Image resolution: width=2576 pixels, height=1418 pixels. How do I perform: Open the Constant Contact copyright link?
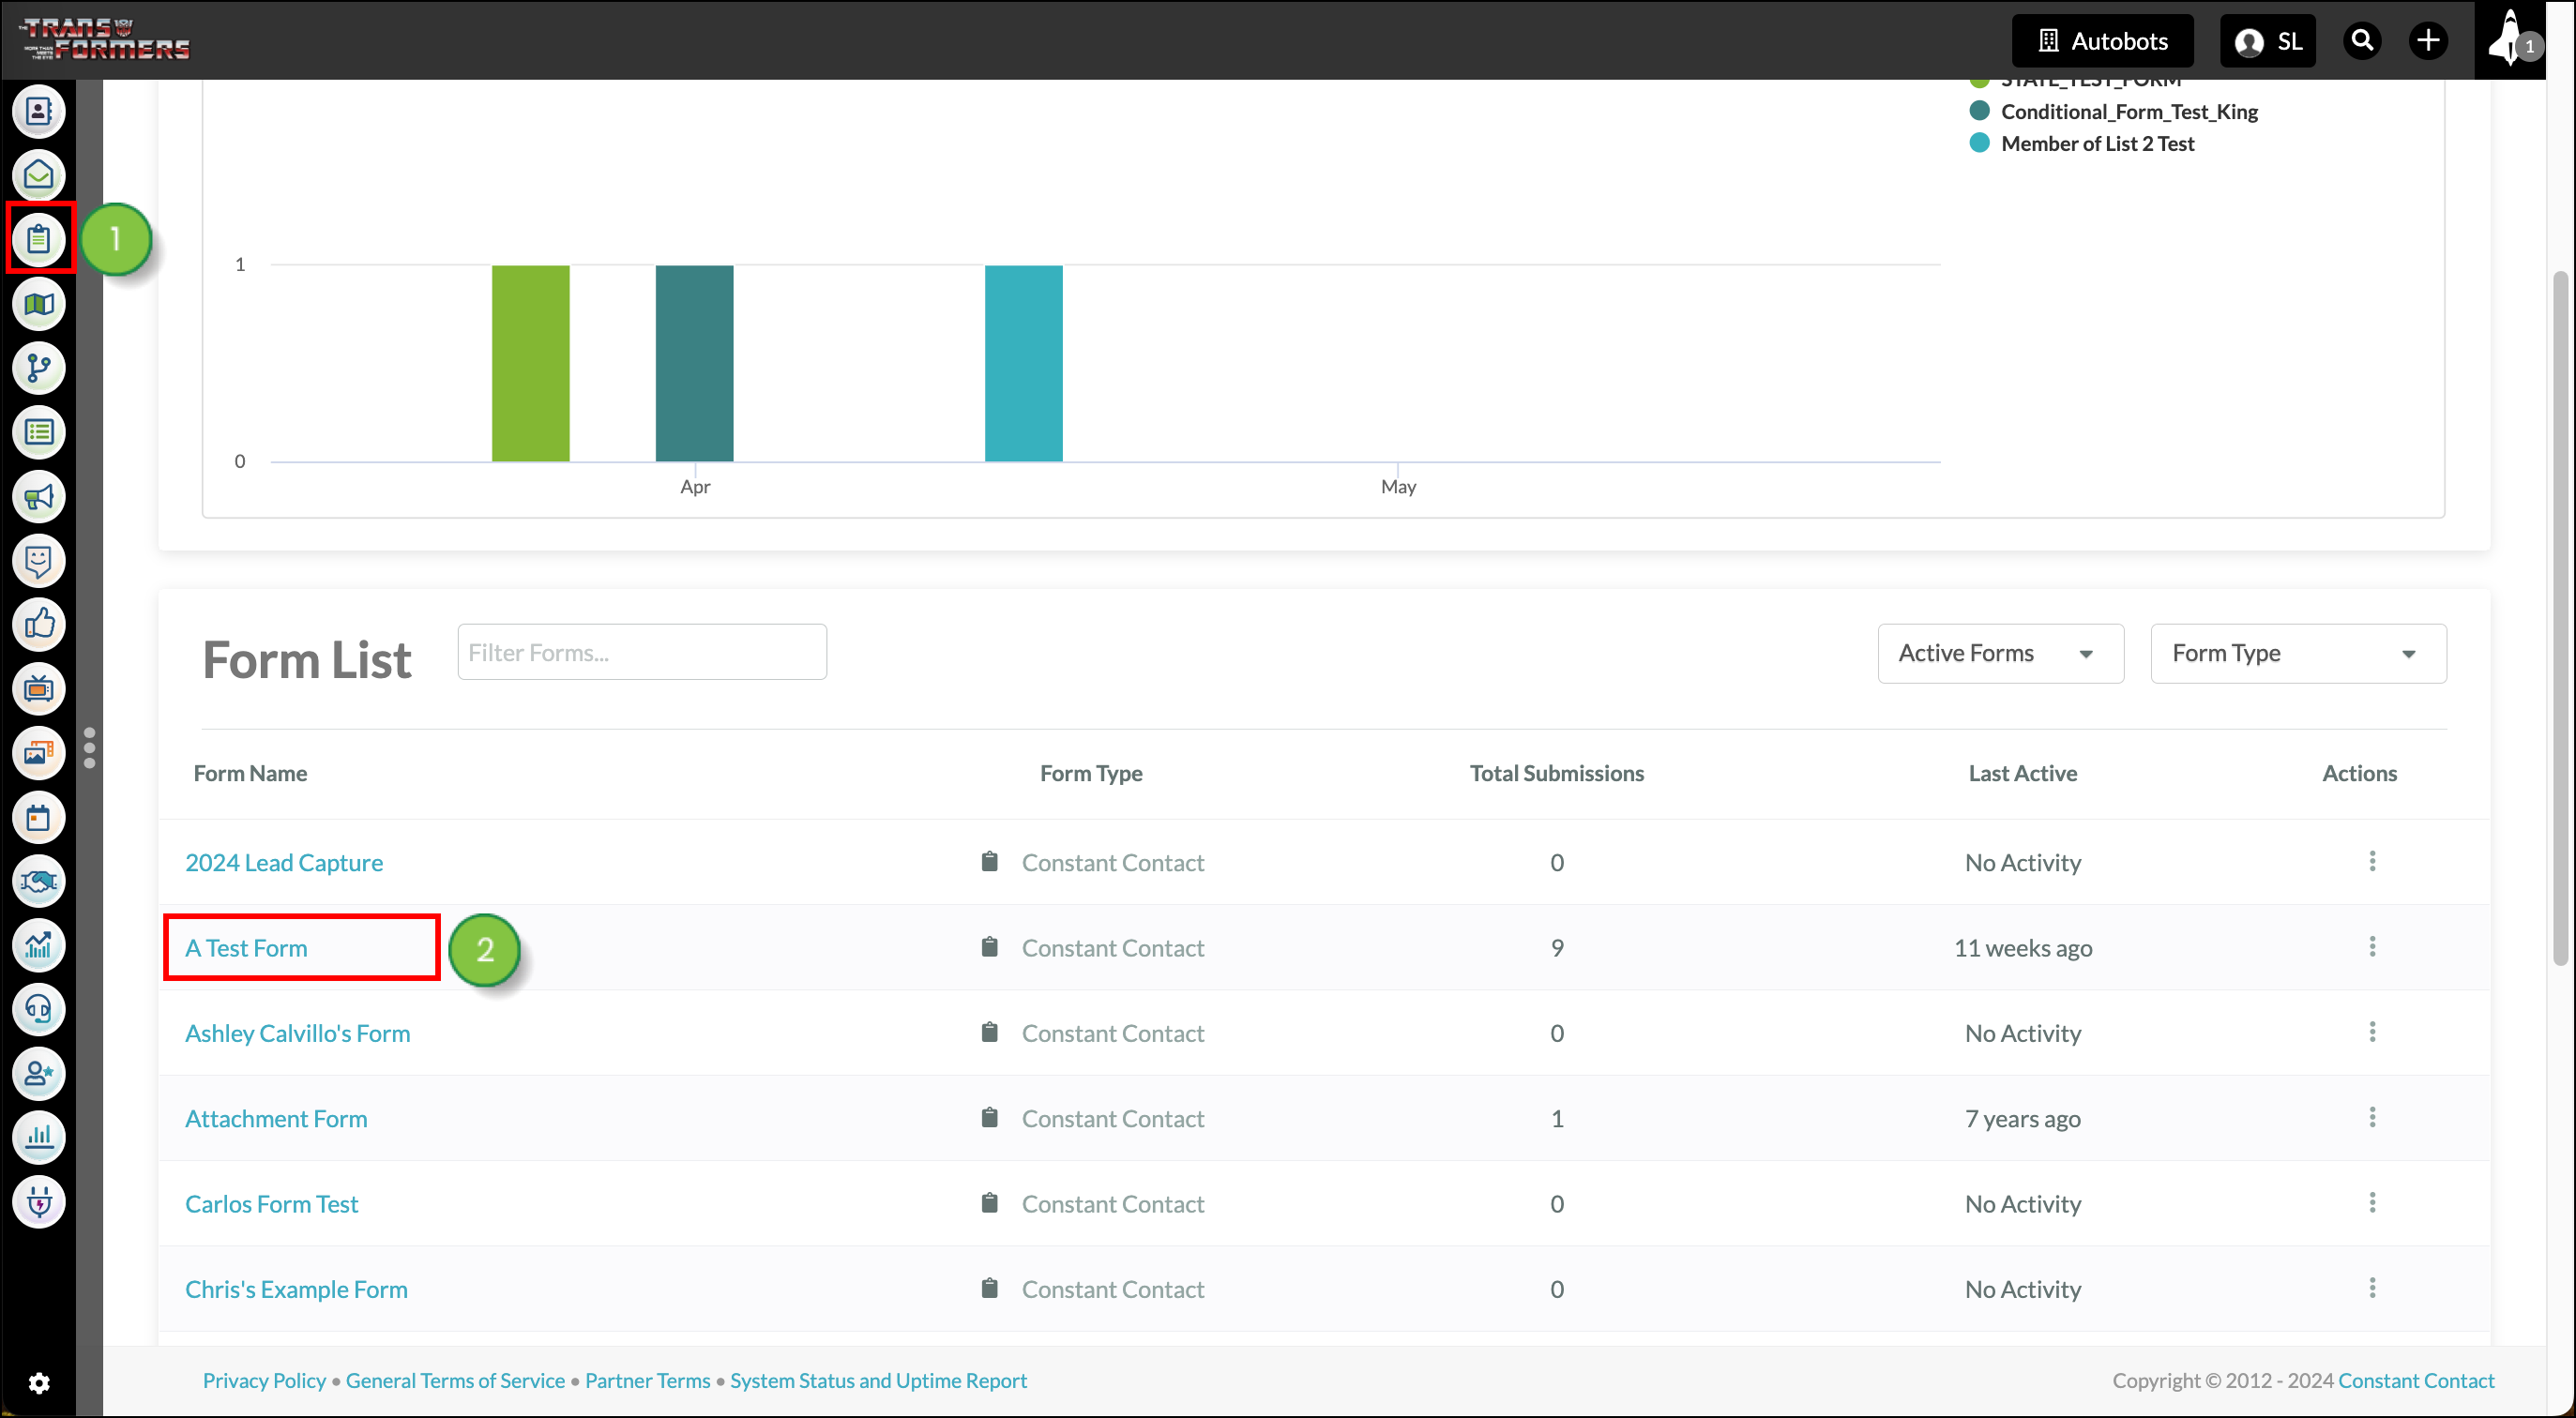click(2416, 1380)
